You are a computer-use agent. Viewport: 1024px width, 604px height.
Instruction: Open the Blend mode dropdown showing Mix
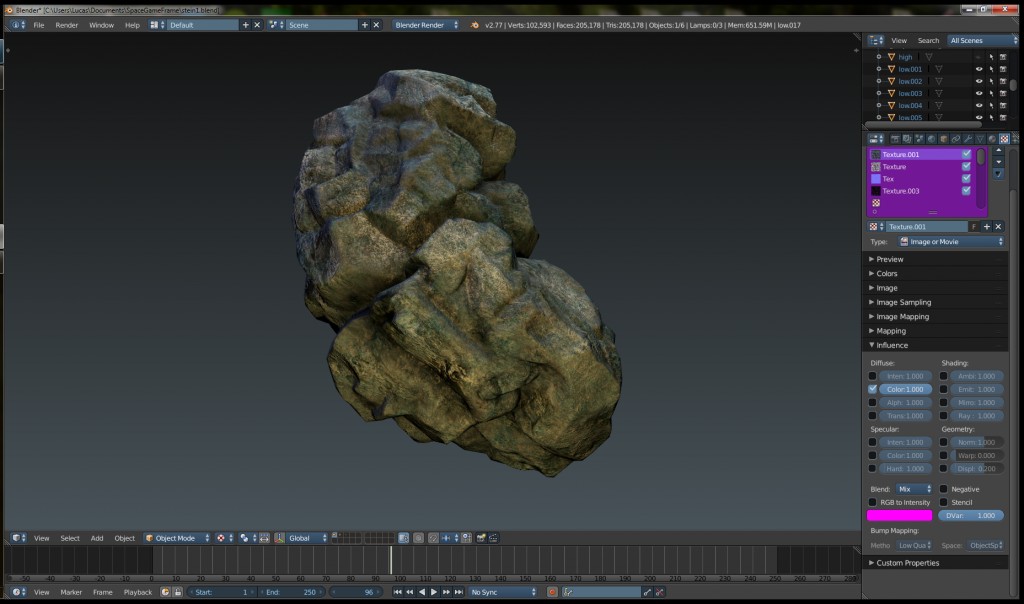click(x=913, y=489)
